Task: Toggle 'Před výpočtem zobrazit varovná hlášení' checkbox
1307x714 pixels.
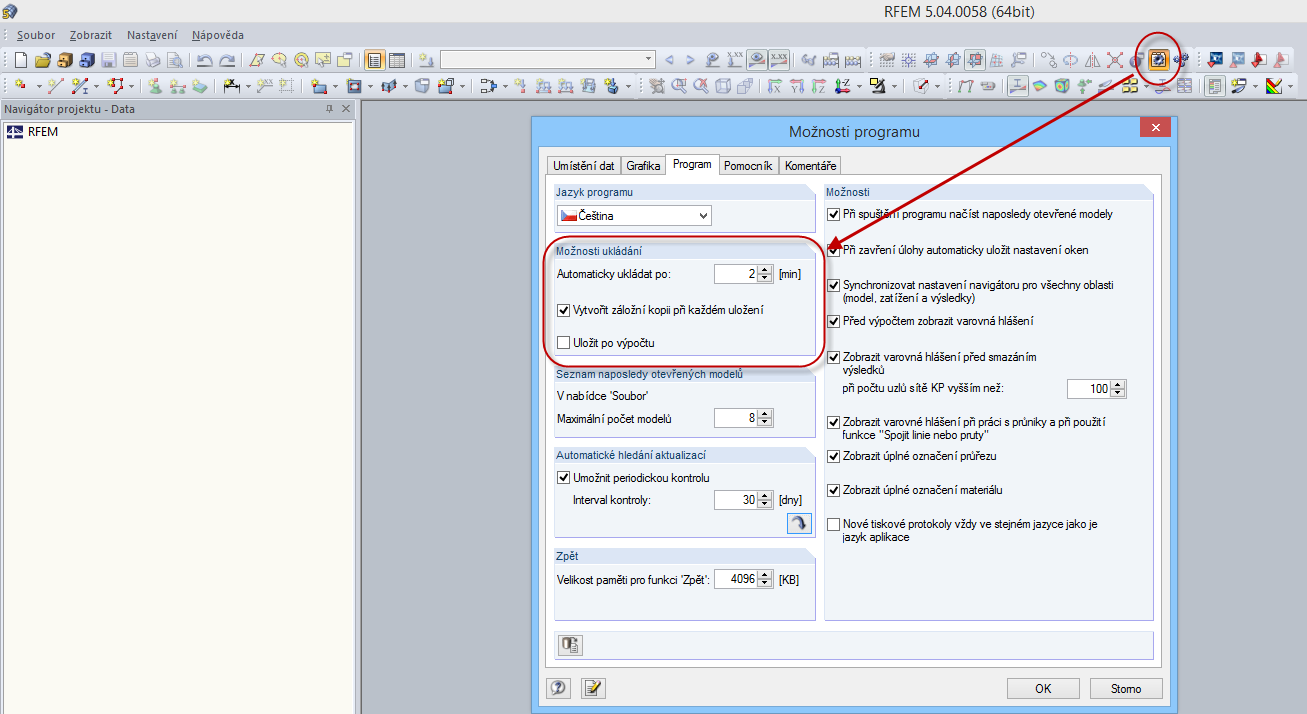Action: [x=834, y=321]
